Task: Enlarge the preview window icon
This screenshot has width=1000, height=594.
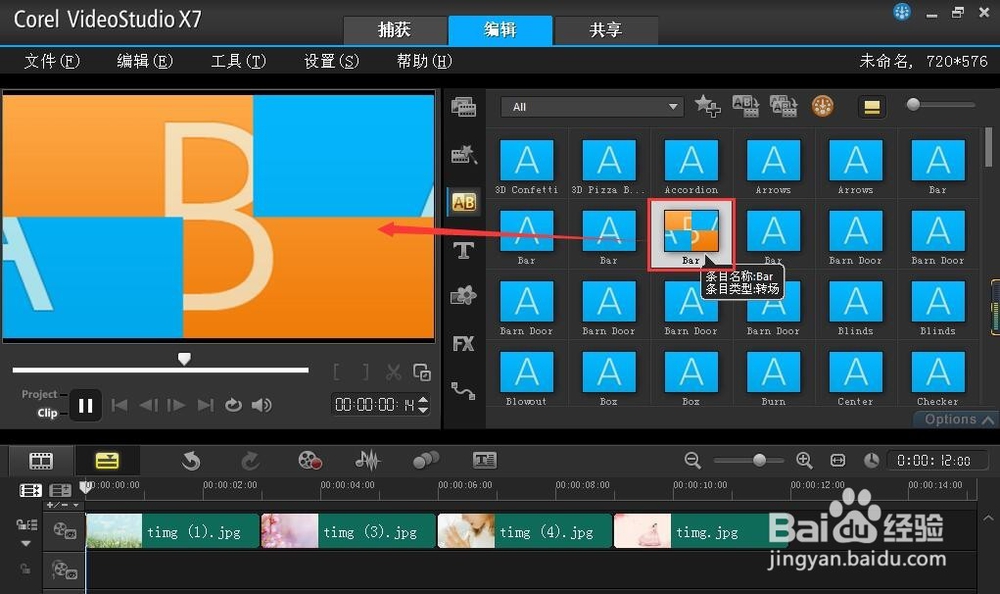Action: pos(422,372)
